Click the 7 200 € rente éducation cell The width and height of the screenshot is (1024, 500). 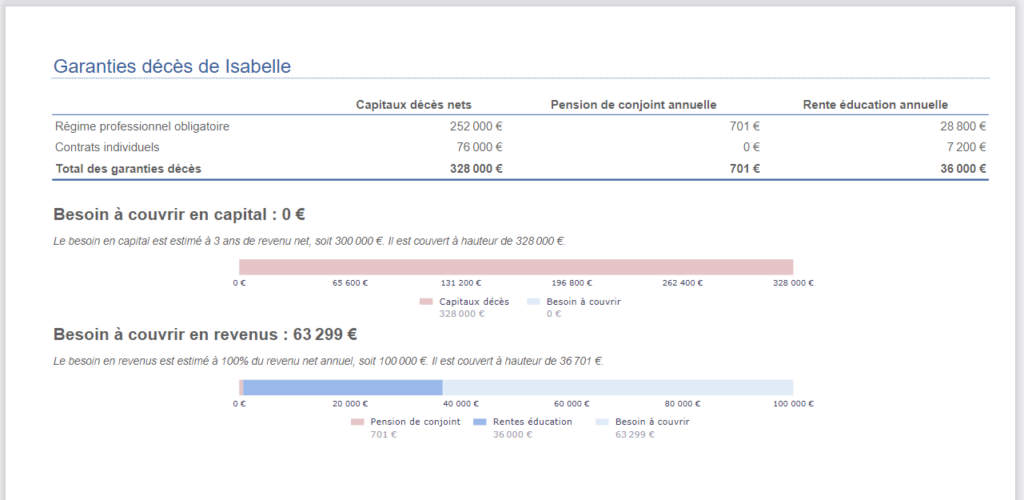tap(964, 148)
